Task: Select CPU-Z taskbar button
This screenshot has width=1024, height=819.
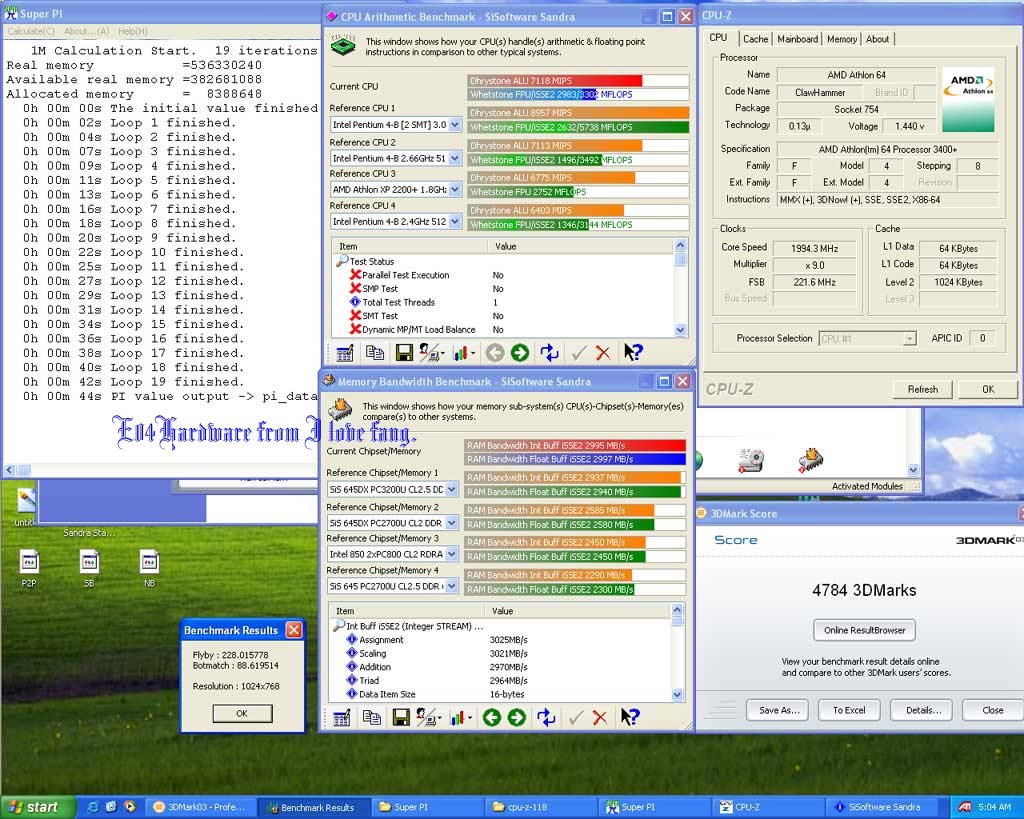Action: click(768, 807)
